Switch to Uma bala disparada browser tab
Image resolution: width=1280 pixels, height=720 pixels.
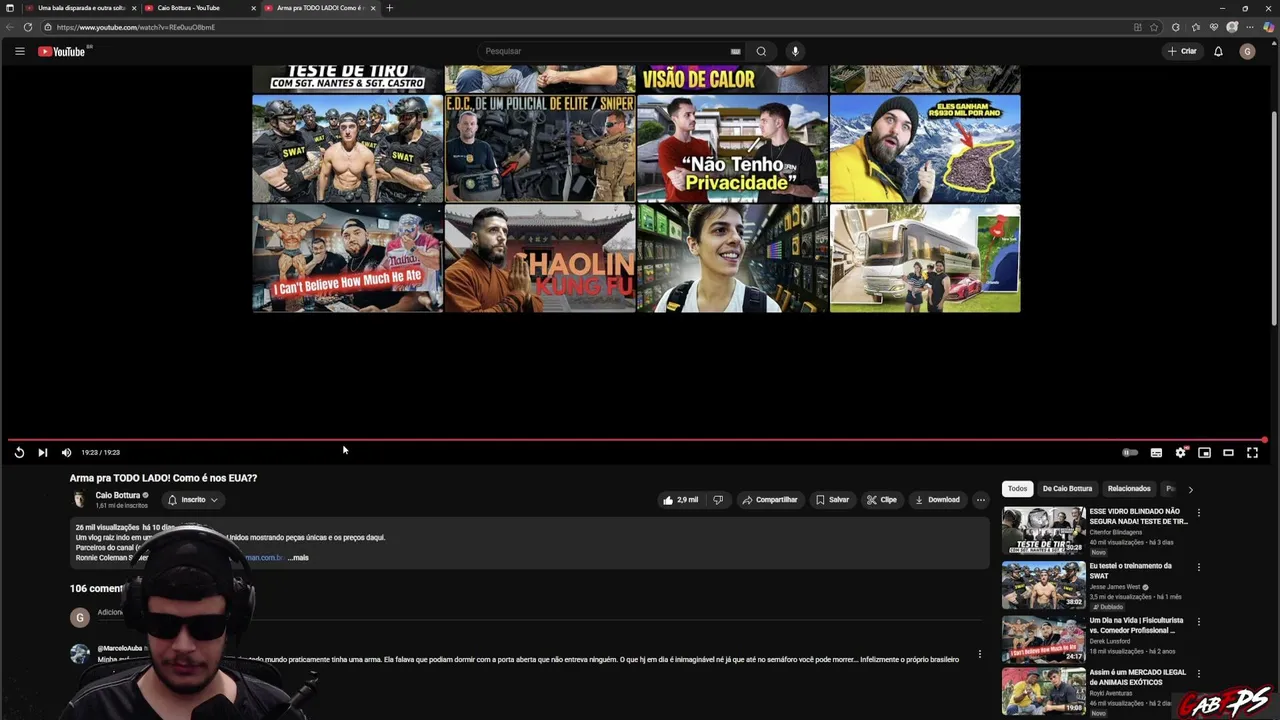(80, 8)
